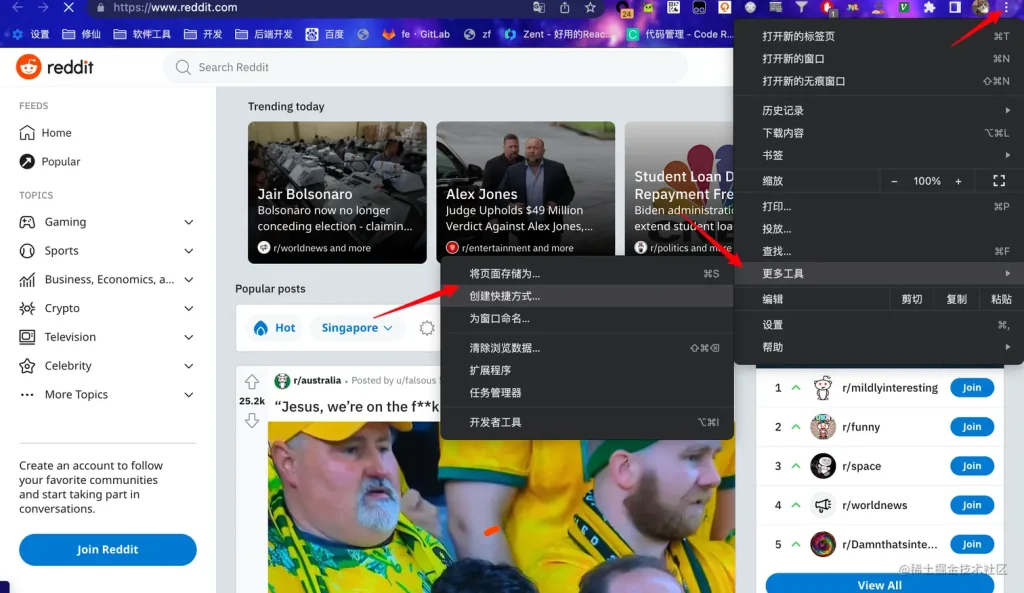The height and width of the screenshot is (593, 1024).
Task: Click the Join Reddit button
Action: tap(108, 550)
